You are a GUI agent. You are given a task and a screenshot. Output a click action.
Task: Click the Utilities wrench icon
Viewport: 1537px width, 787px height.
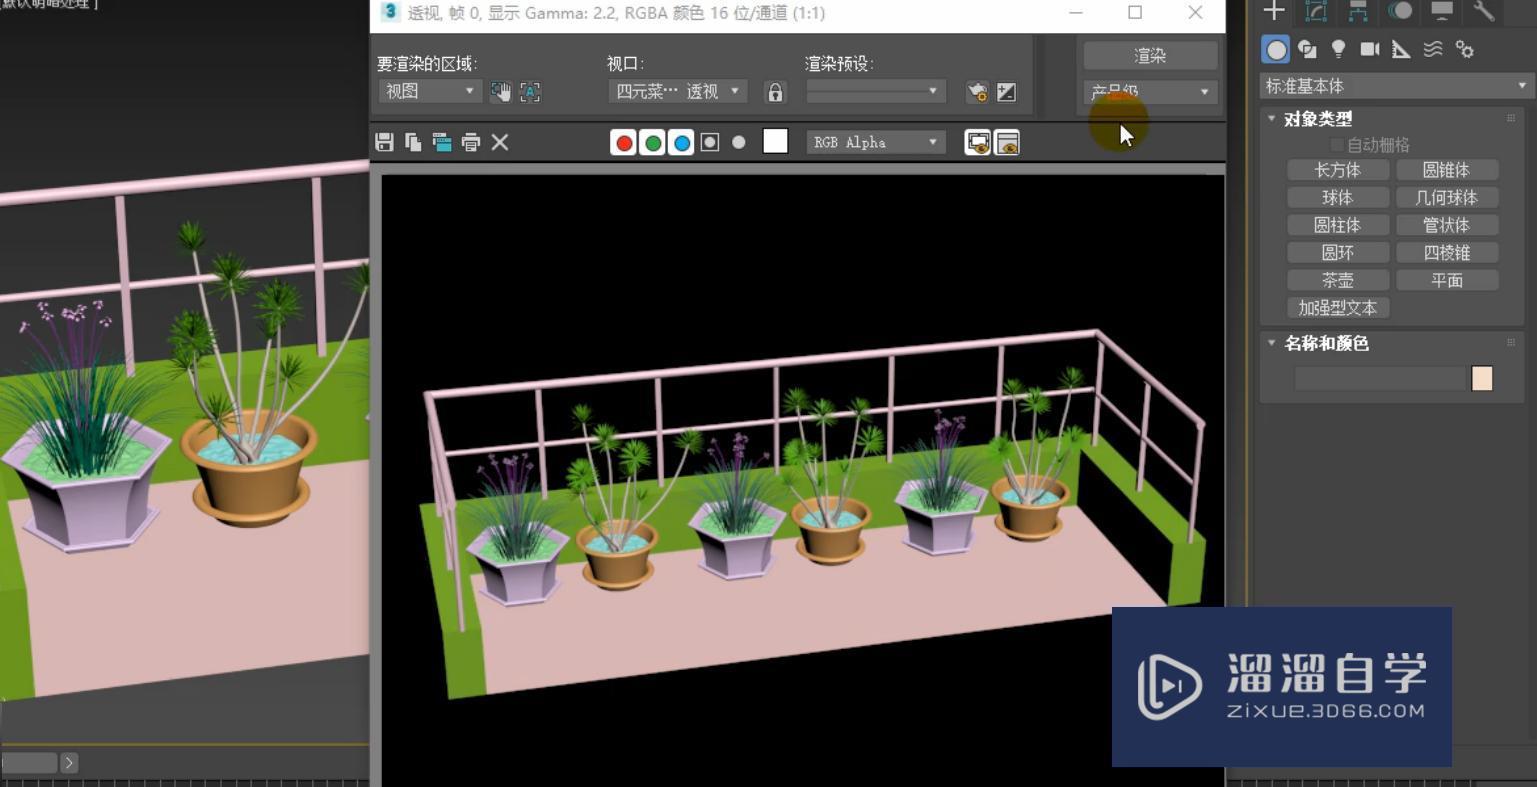point(1481,12)
